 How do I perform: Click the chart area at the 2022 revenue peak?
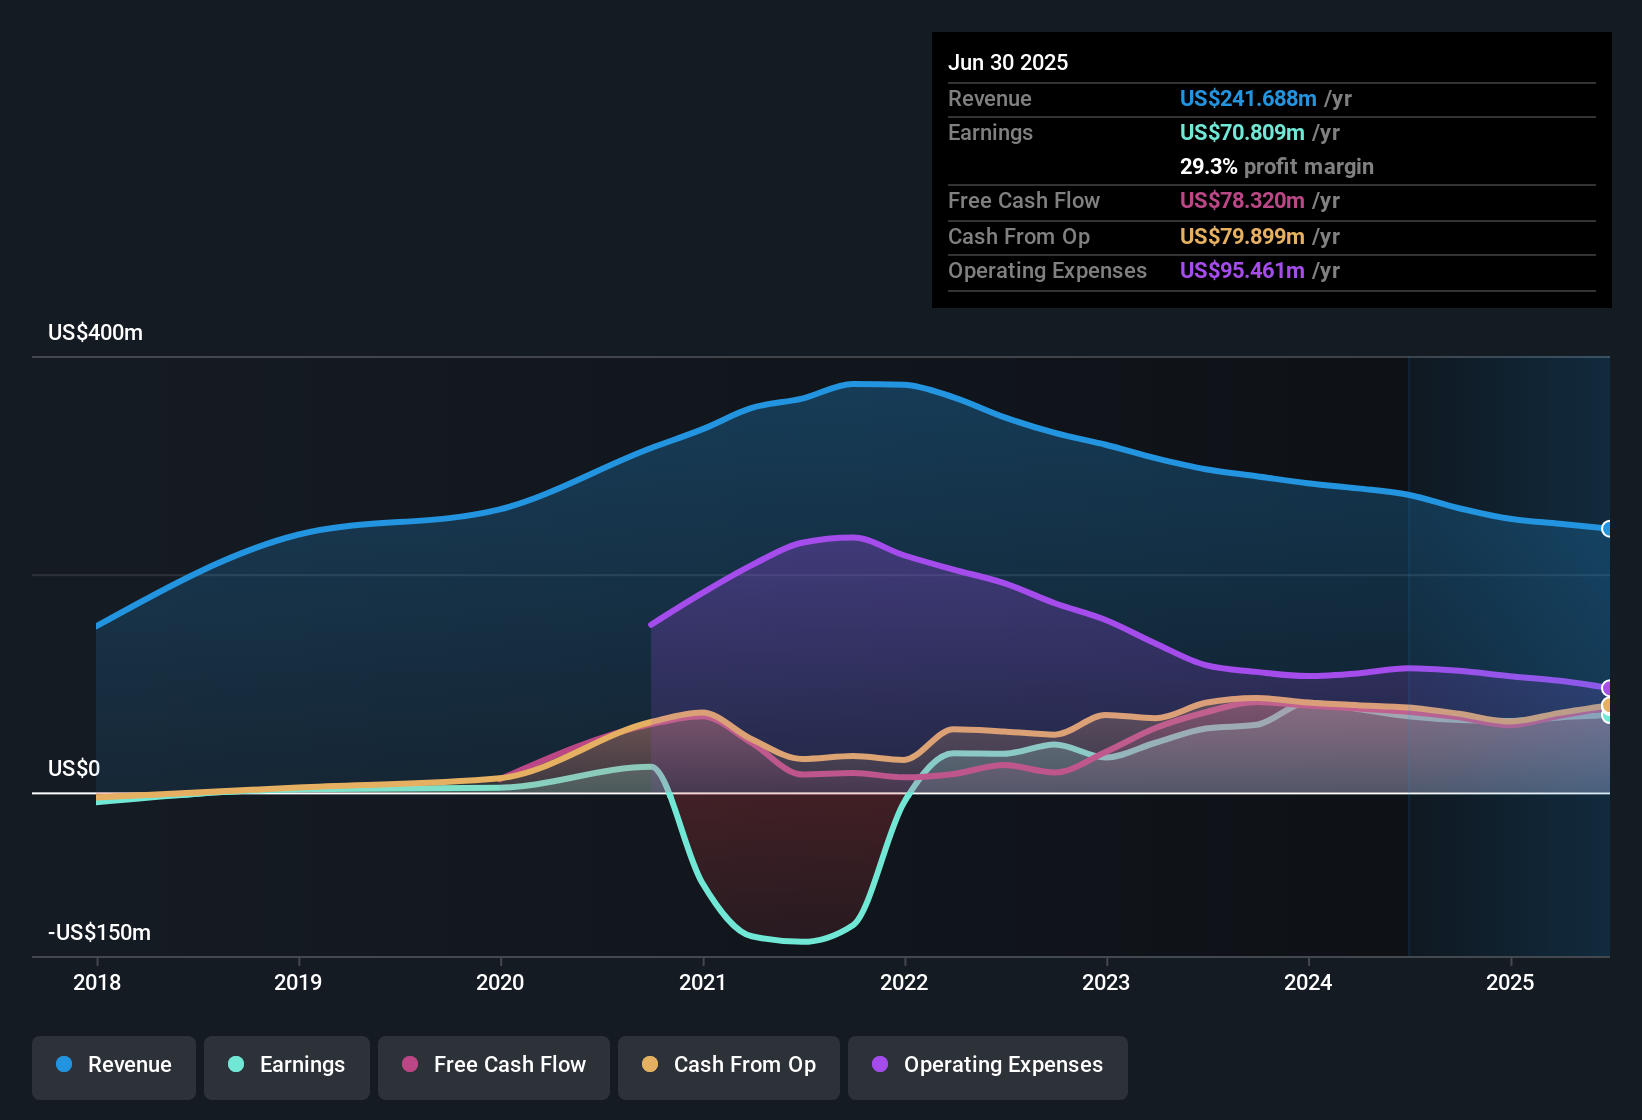pyautogui.click(x=880, y=385)
